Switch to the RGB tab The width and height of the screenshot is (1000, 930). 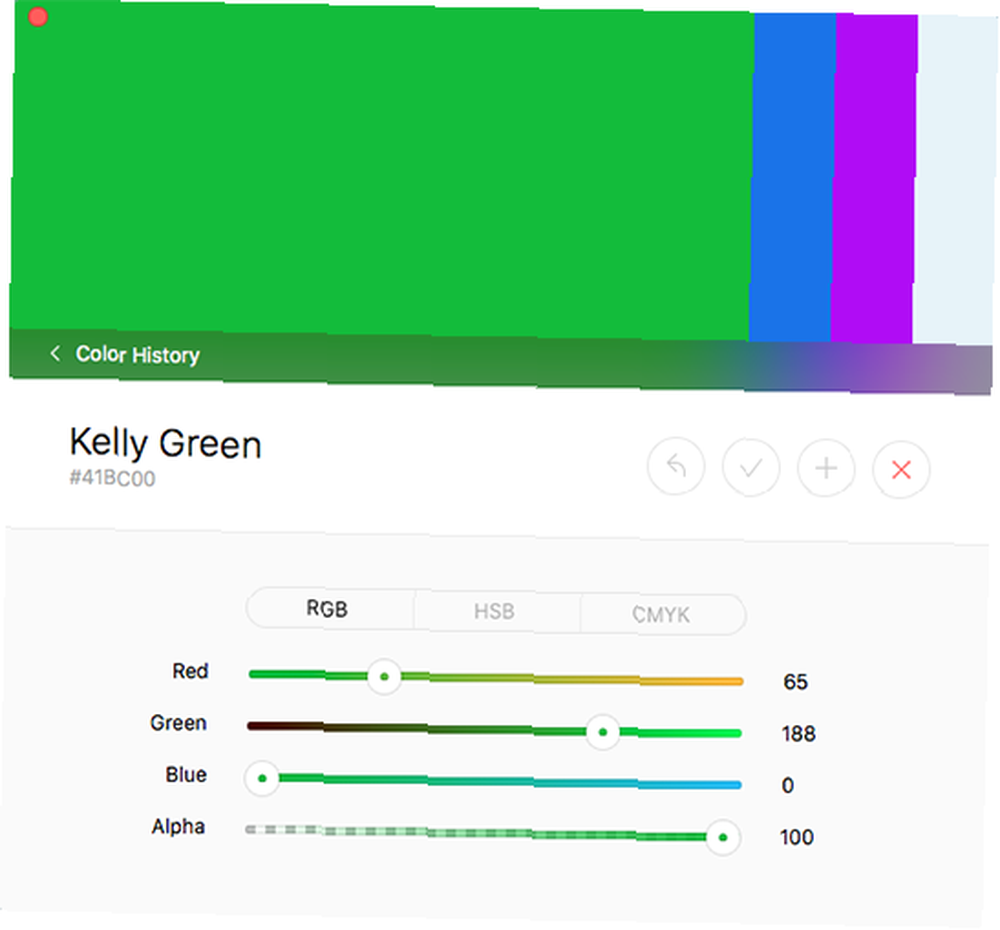pos(328,608)
